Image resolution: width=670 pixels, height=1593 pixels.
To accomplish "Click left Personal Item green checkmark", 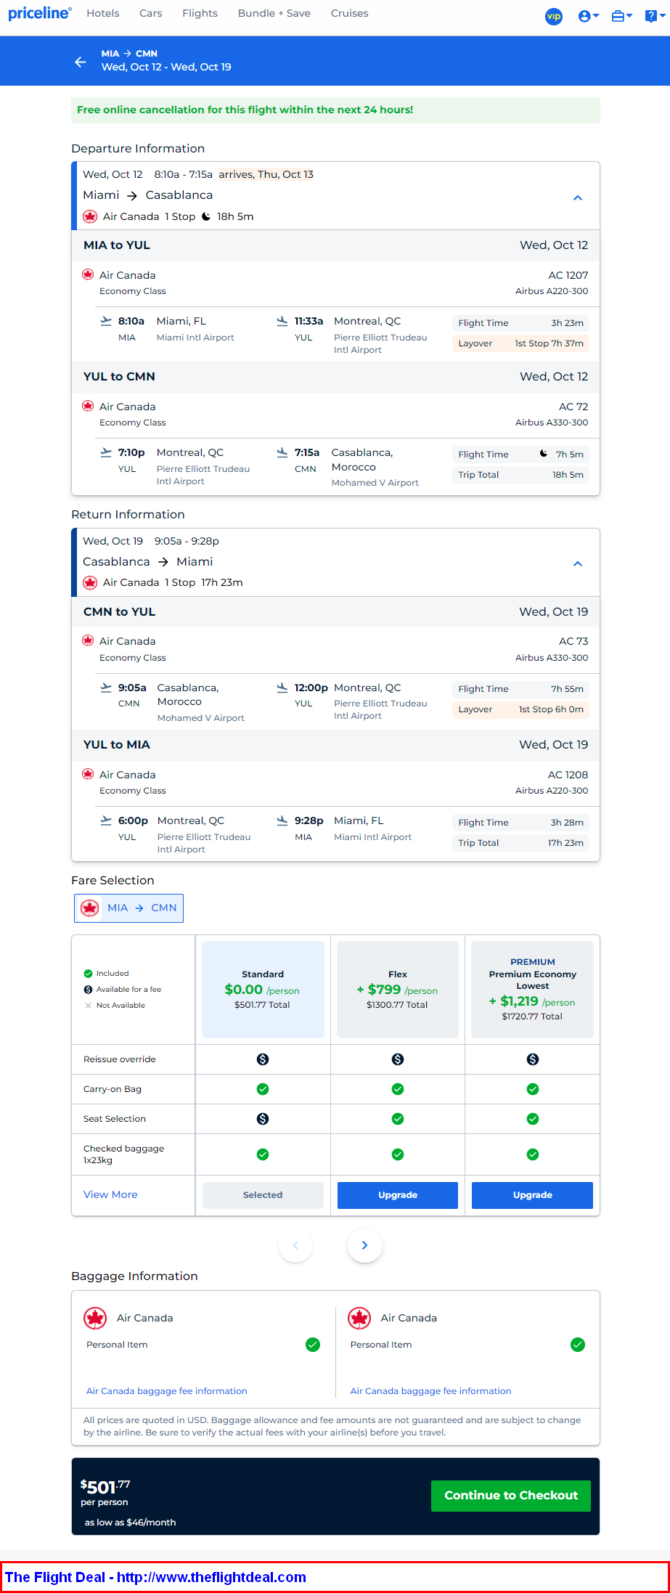I will click(x=313, y=1345).
